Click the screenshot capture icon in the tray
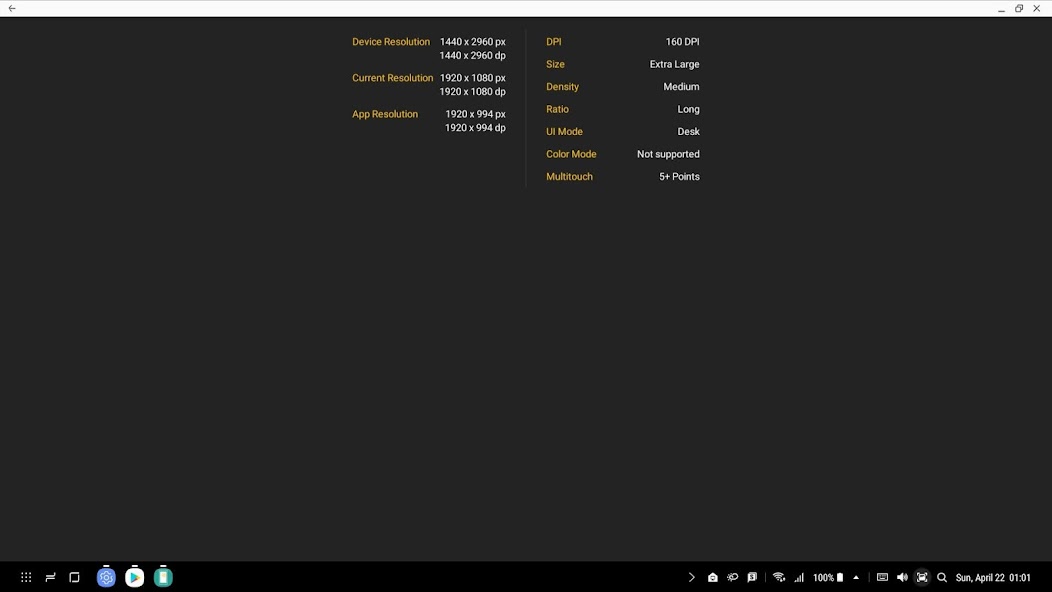1052x592 pixels. pyautogui.click(x=712, y=577)
